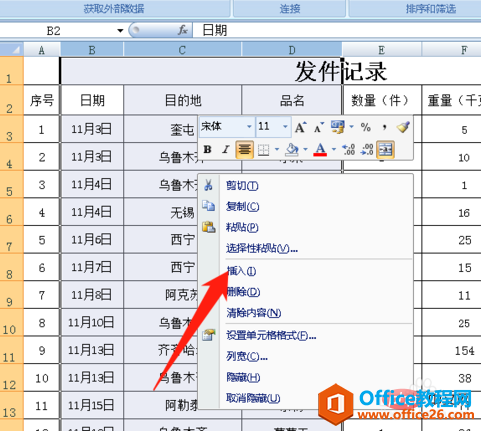Viewport: 481px width, 432px height.
Task: Click date cell 11月6日
Action: pyautogui.click(x=92, y=240)
